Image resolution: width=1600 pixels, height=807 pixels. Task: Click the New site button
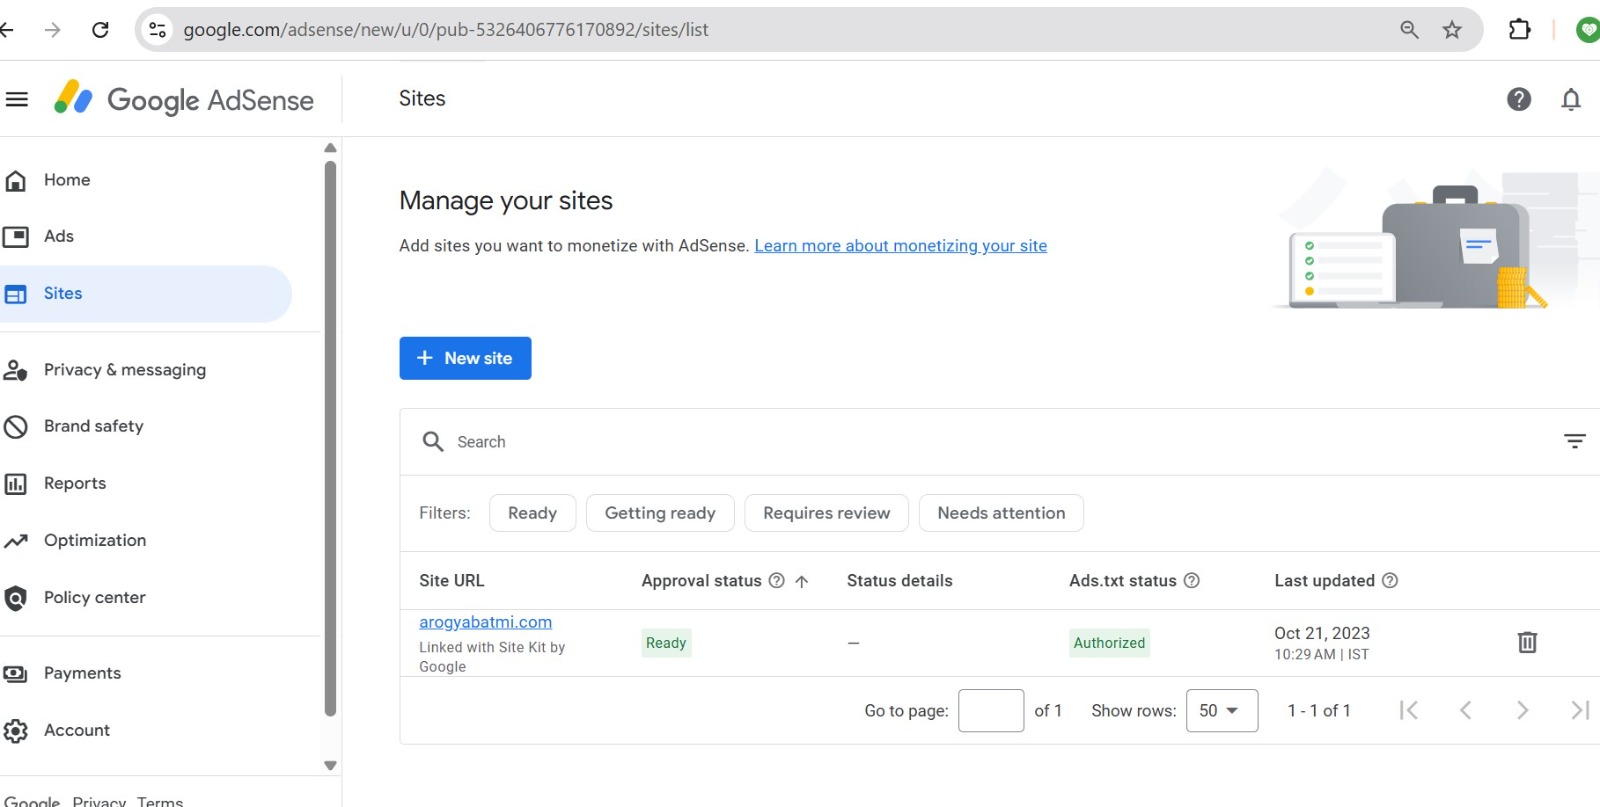click(465, 358)
